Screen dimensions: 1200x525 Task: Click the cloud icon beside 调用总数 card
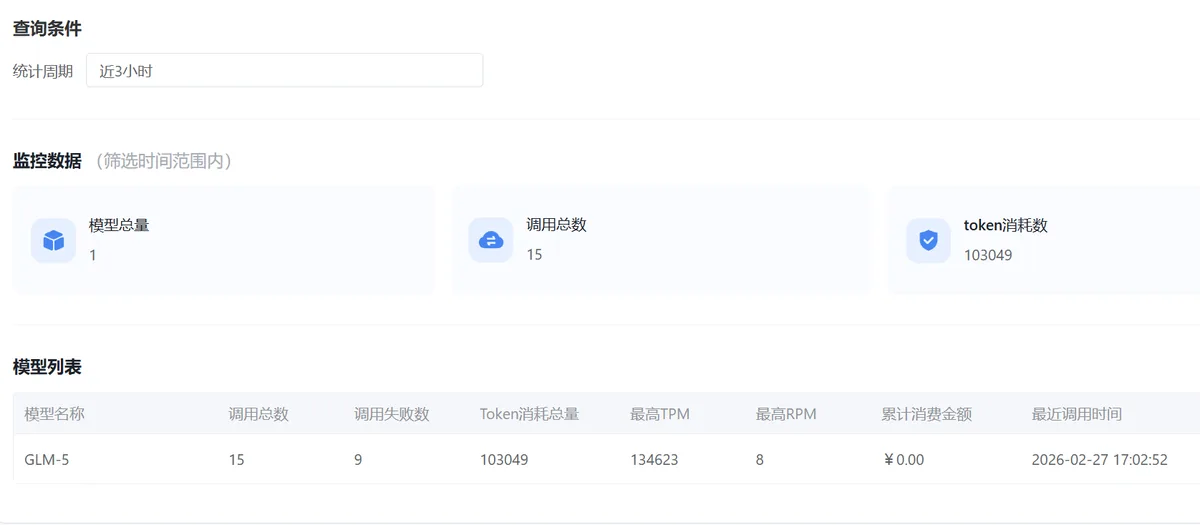491,240
